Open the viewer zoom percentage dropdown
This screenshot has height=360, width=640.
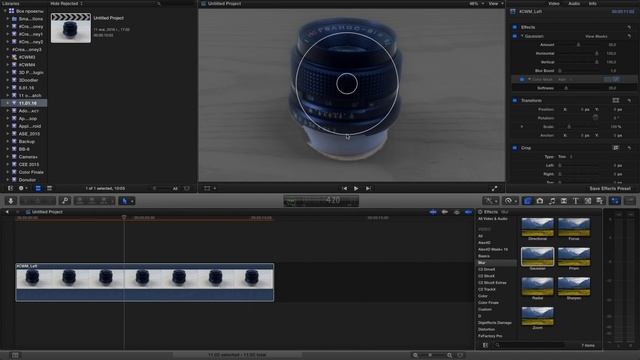point(476,4)
